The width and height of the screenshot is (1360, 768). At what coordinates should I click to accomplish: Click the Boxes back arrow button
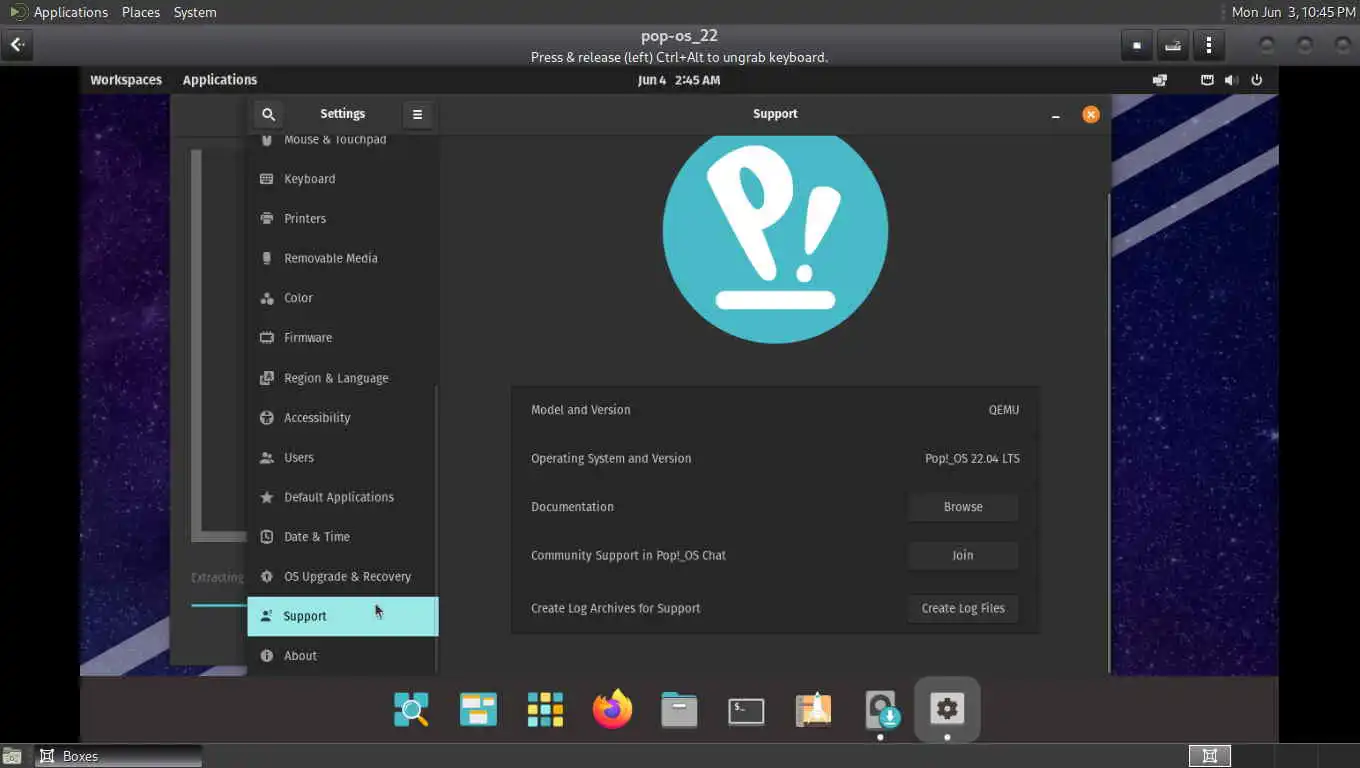click(17, 45)
